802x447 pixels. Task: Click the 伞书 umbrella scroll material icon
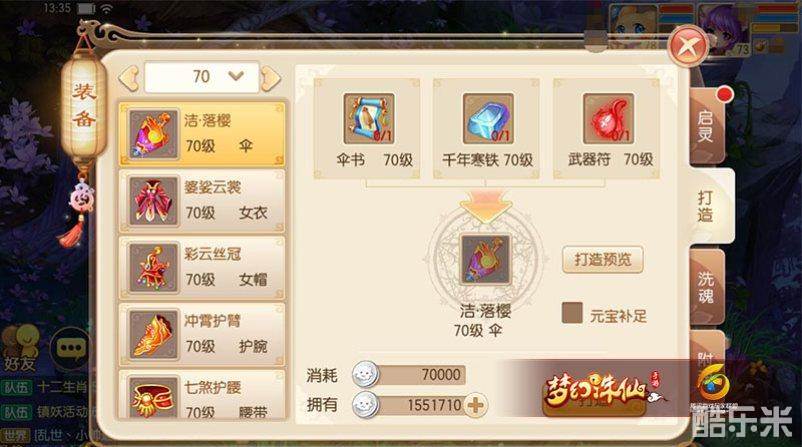pos(369,119)
